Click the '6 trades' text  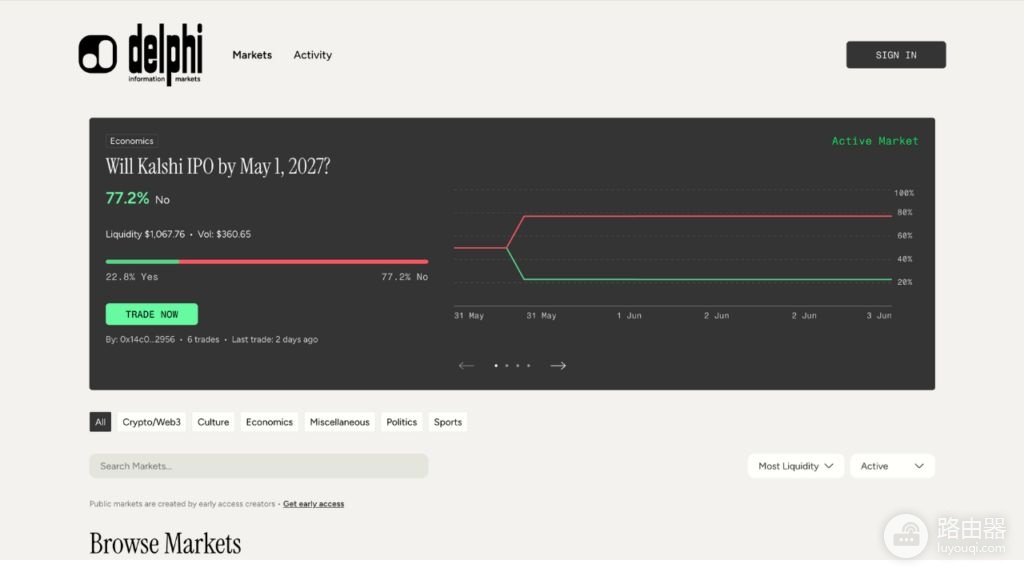tap(203, 340)
